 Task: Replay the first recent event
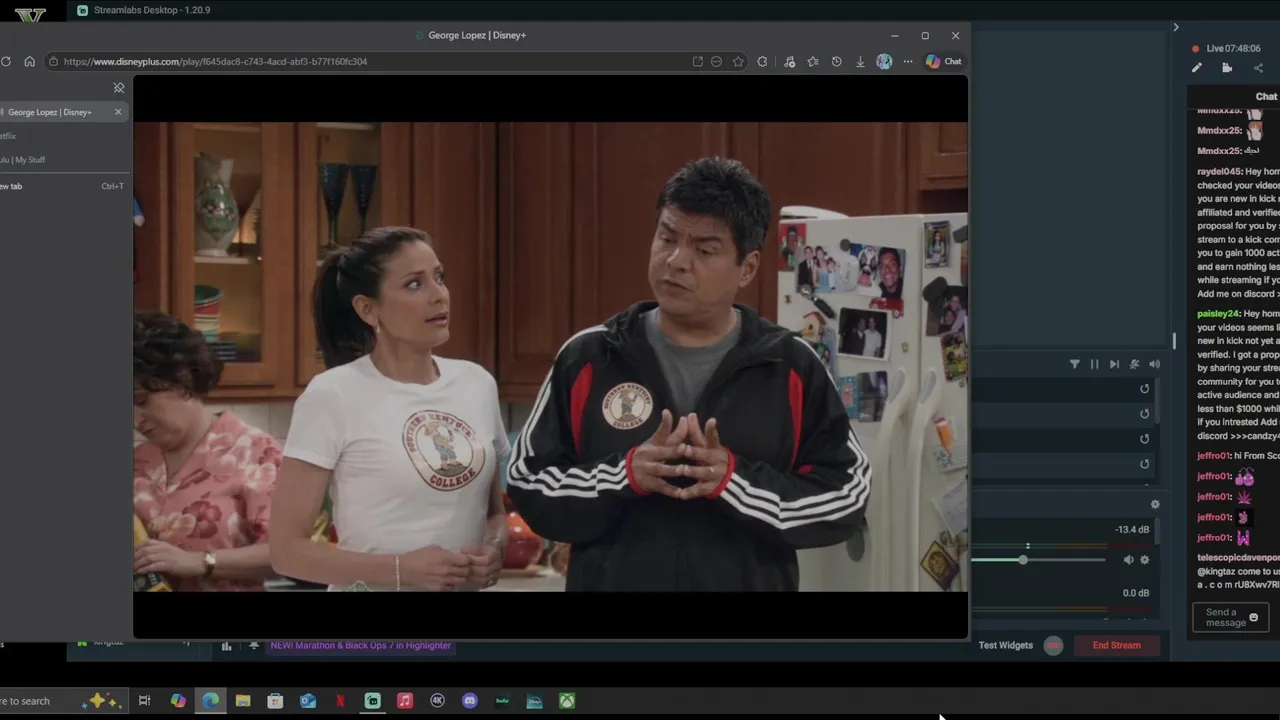click(1144, 389)
